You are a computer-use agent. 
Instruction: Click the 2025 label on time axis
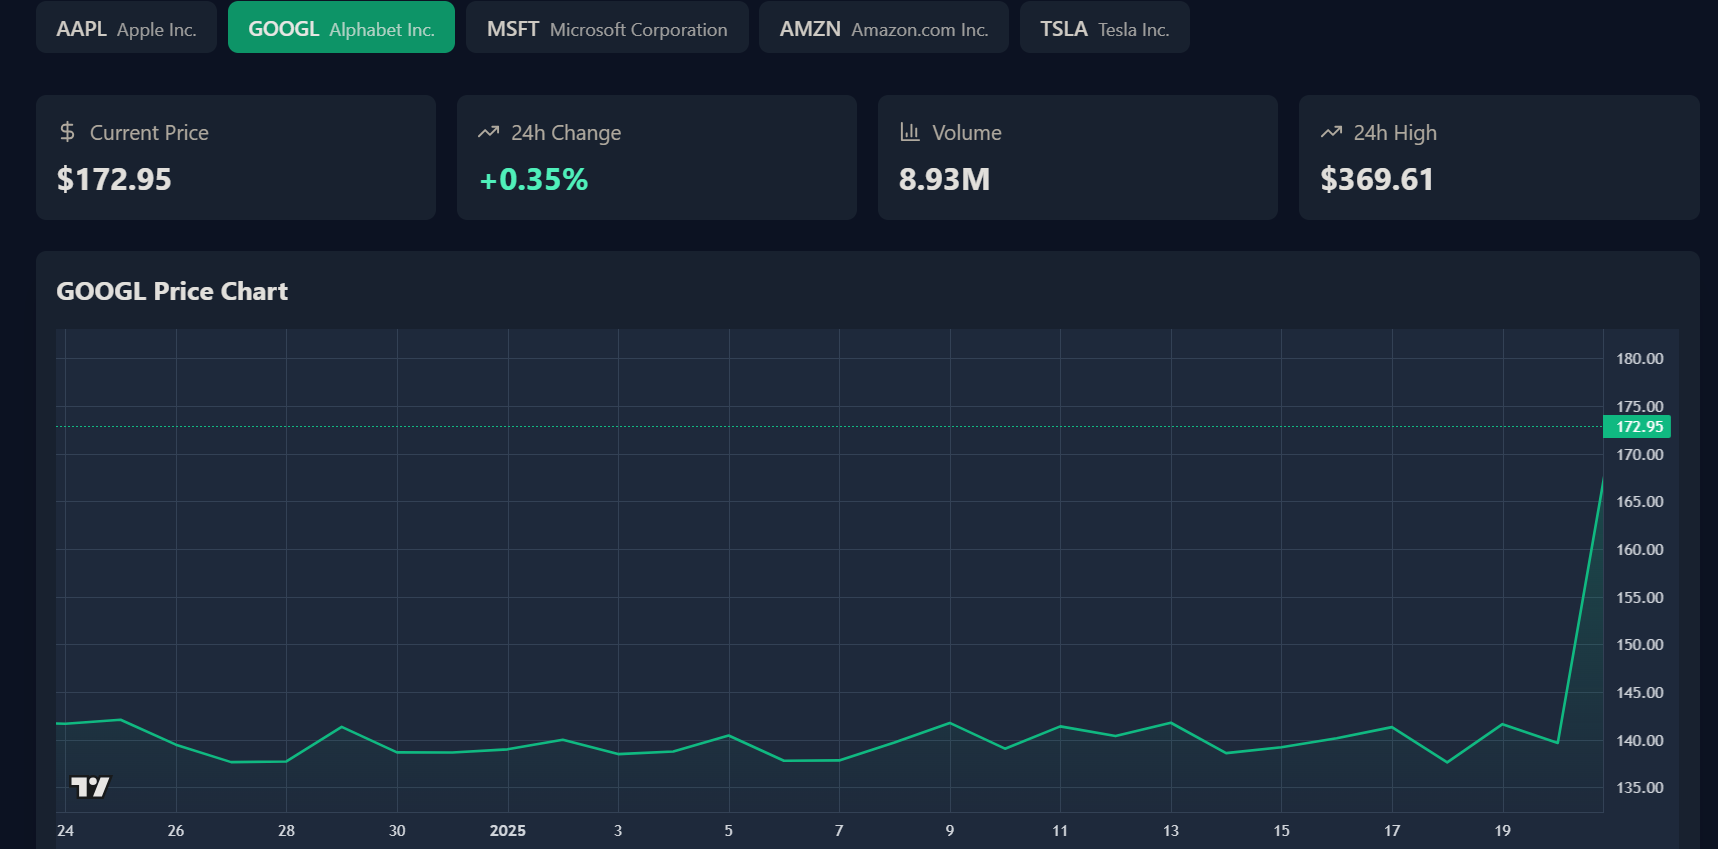[508, 830]
